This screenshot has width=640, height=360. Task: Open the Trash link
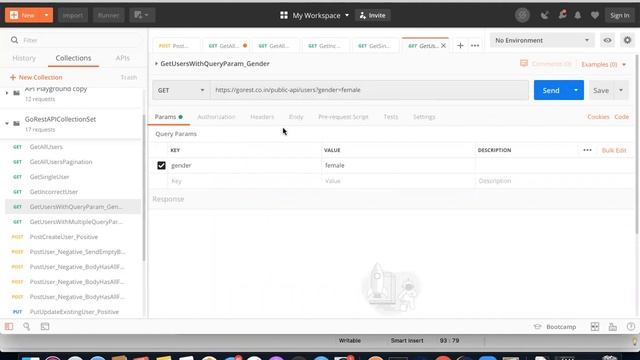tap(129, 77)
